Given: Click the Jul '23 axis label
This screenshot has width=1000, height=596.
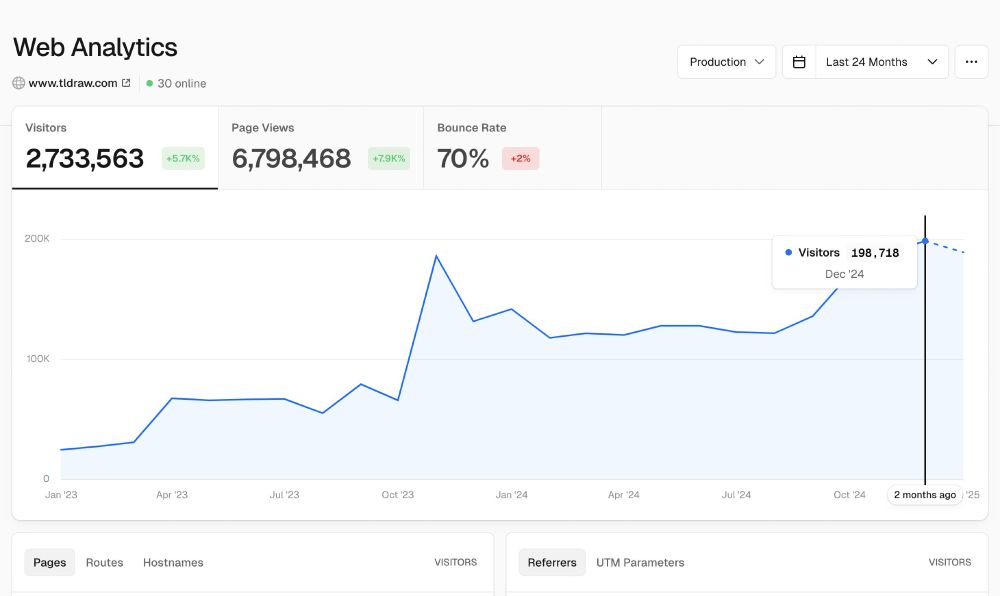Looking at the screenshot, I should click(284, 495).
